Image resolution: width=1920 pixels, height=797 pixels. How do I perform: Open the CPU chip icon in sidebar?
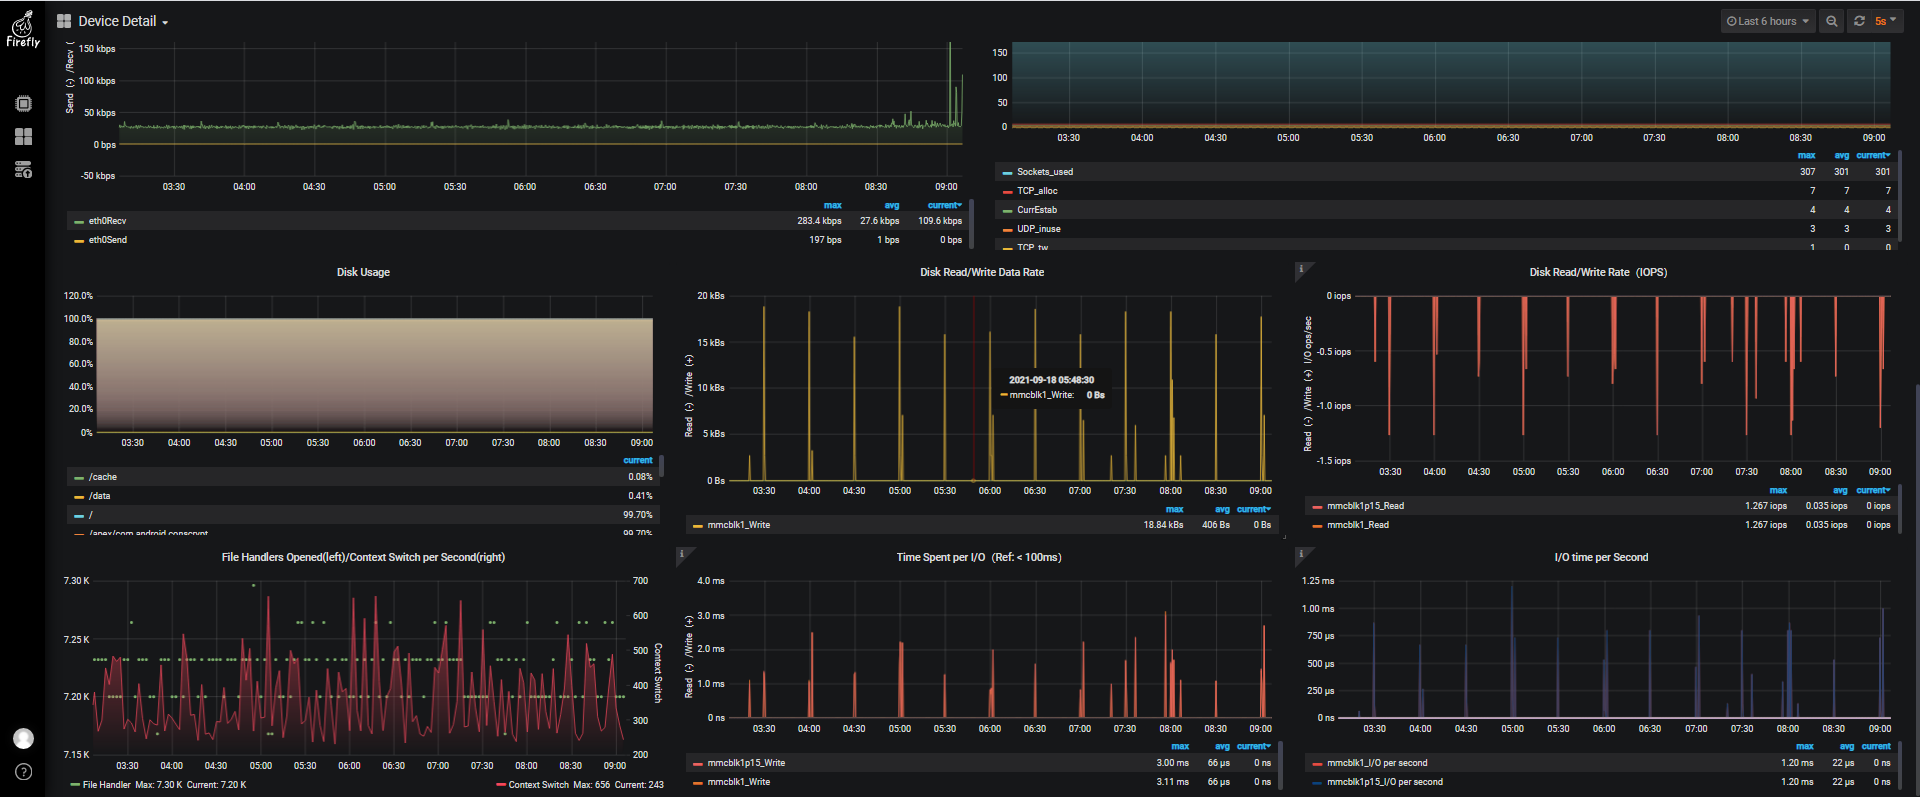(x=24, y=104)
